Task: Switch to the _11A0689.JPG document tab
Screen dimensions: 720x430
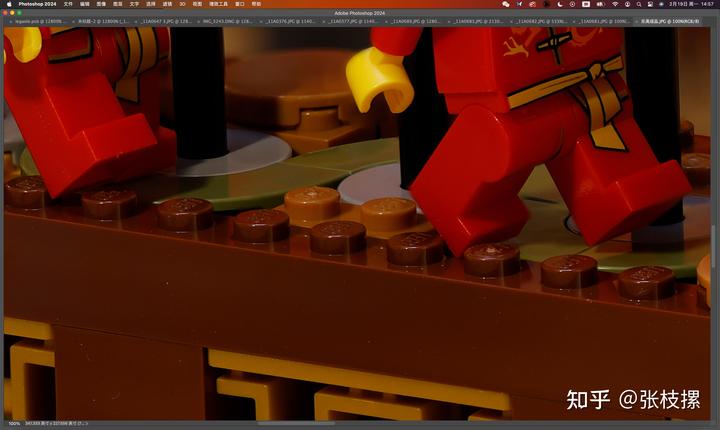Action: [x=416, y=21]
